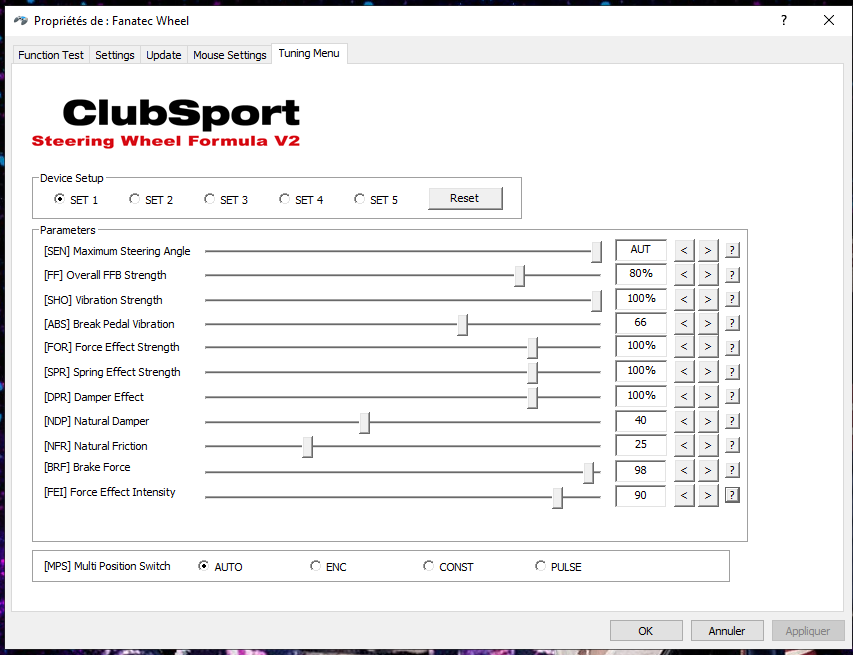Decrease Maximum Steering Angle with left arrow
Image resolution: width=853 pixels, height=655 pixels.
pyautogui.click(x=684, y=250)
